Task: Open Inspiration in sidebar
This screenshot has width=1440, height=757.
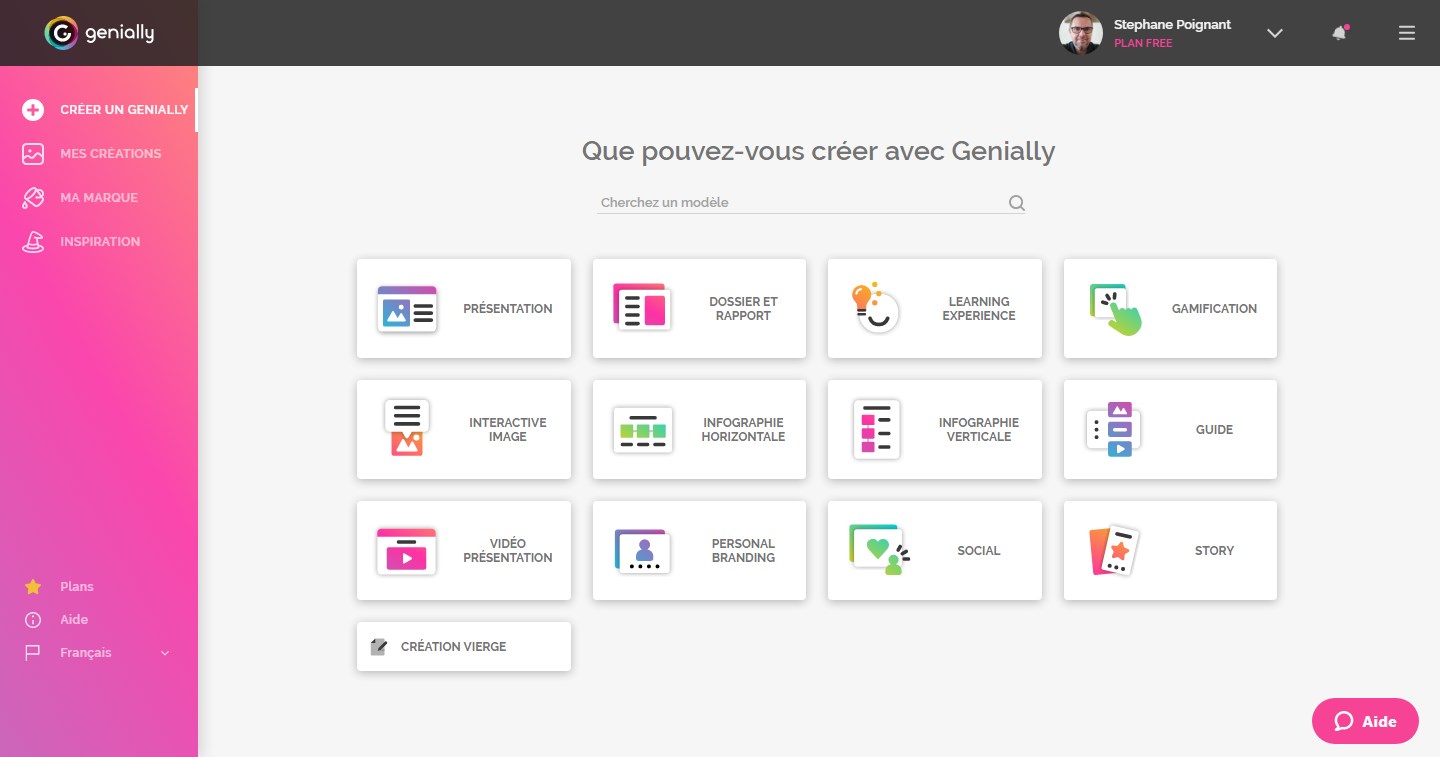Action: click(100, 242)
